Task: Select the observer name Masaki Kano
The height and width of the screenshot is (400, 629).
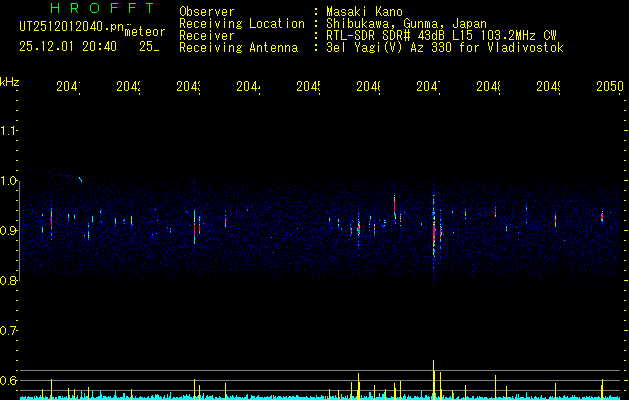Action: click(364, 12)
